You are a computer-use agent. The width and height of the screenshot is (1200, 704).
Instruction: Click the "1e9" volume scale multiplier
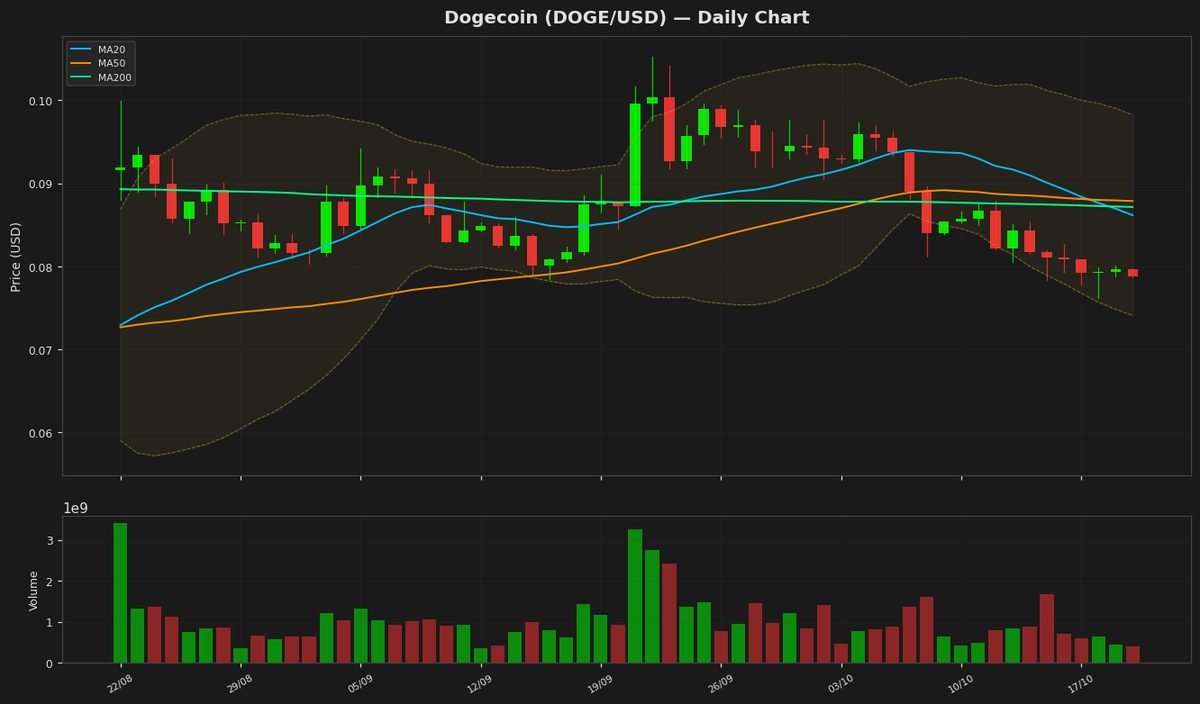[x=75, y=508]
